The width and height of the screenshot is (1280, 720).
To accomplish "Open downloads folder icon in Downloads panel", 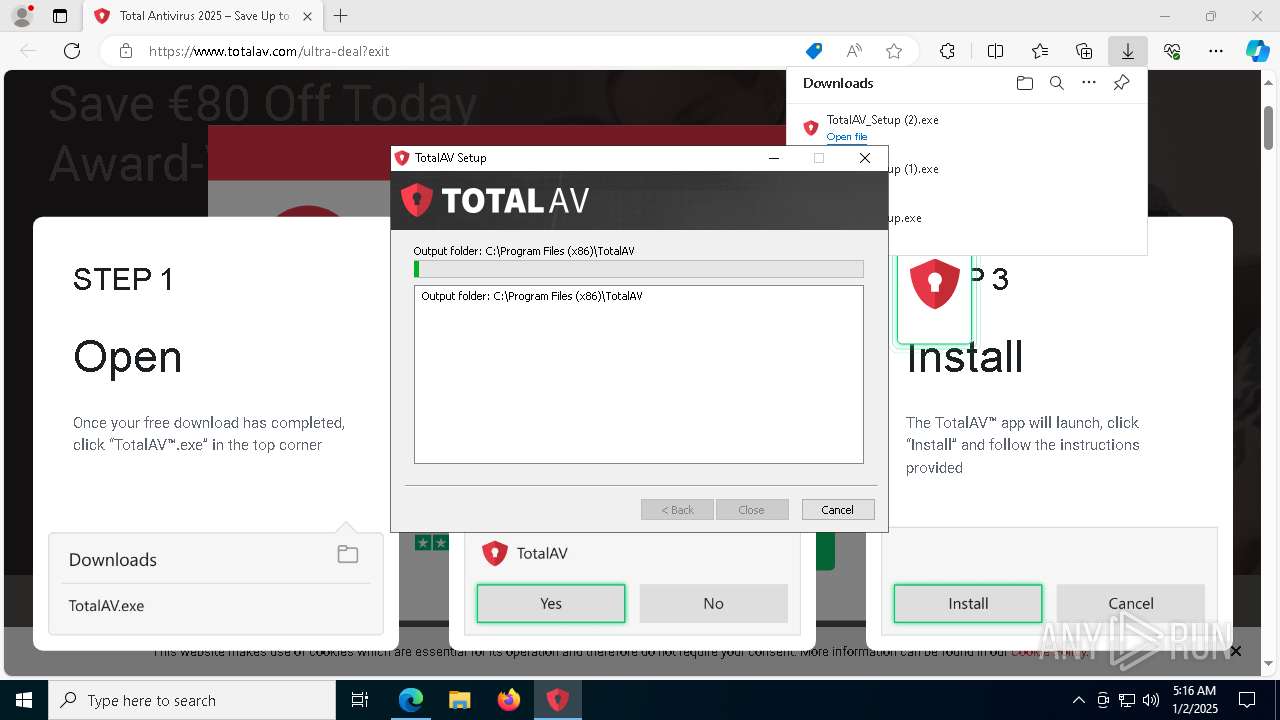I will (1024, 83).
